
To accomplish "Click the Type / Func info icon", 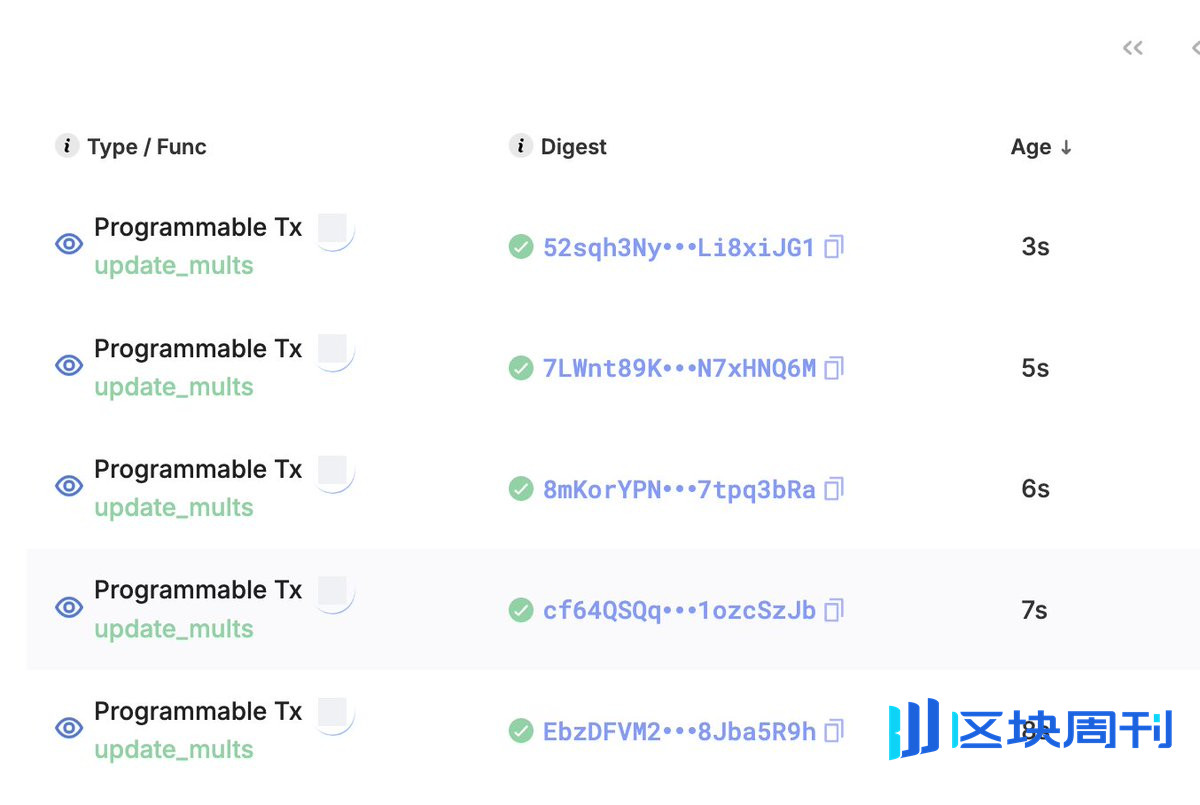I will (66, 146).
